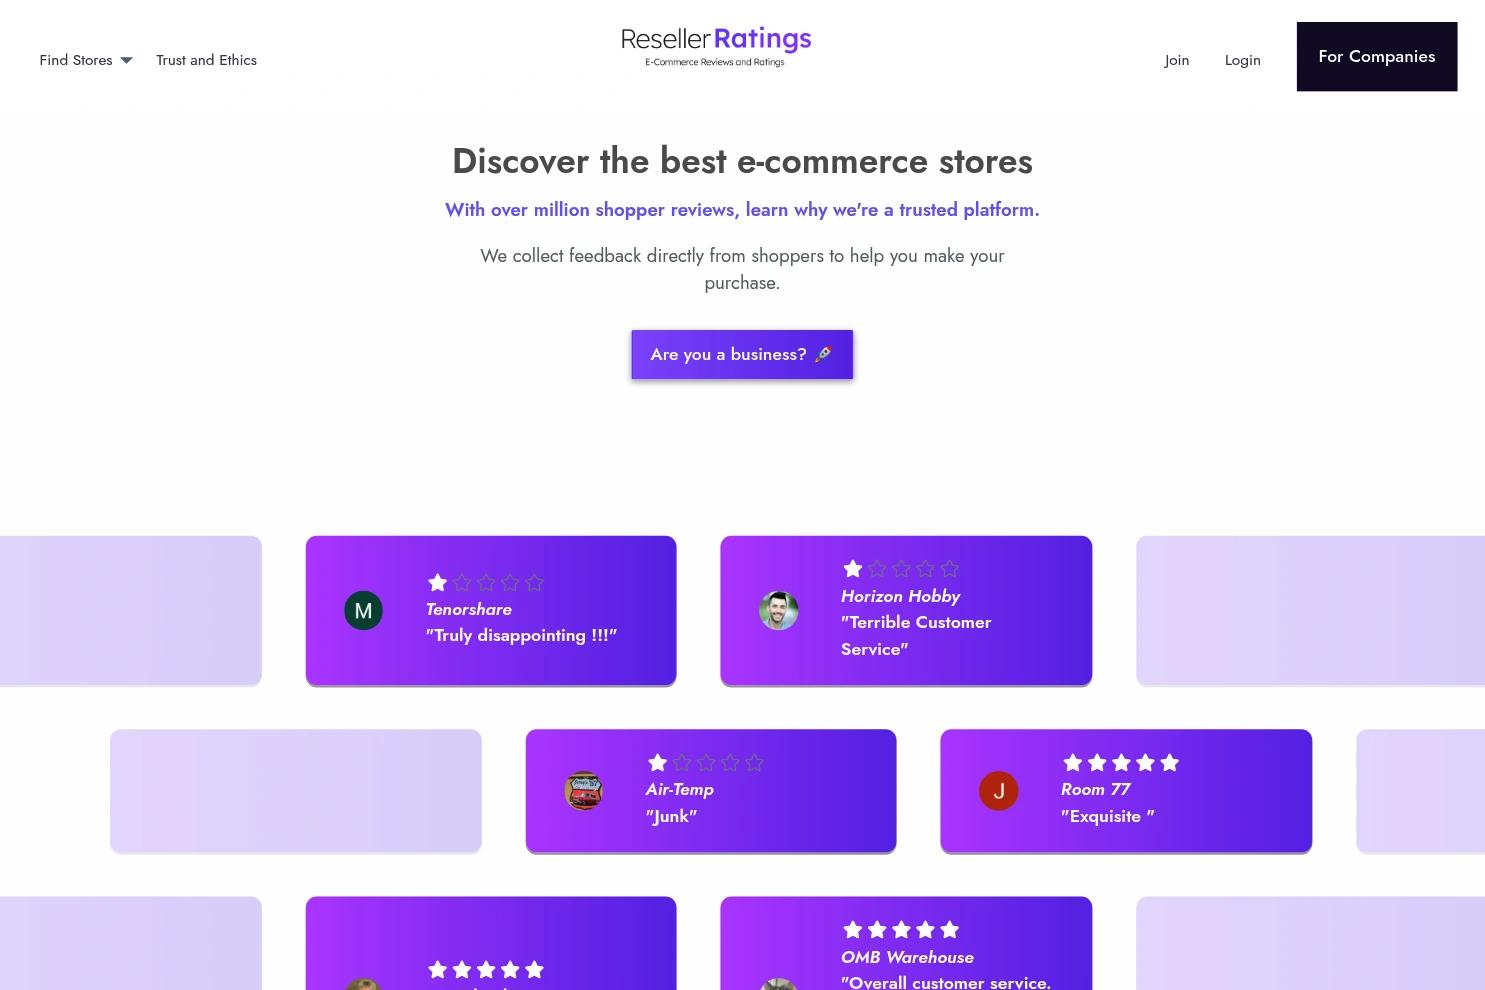1485x990 pixels.
Task: Click the Air-Temp one-star rating
Action: (x=706, y=763)
